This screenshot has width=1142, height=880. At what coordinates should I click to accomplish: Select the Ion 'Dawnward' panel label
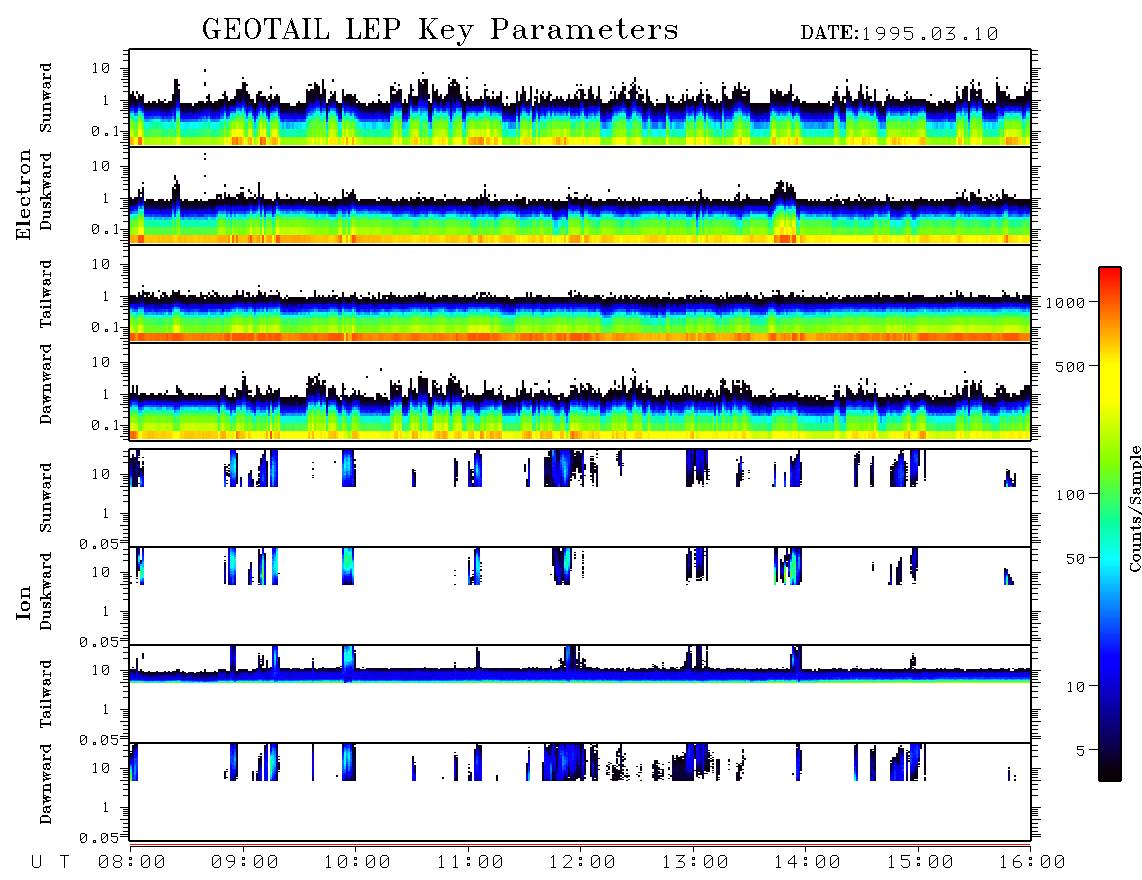pos(46,784)
